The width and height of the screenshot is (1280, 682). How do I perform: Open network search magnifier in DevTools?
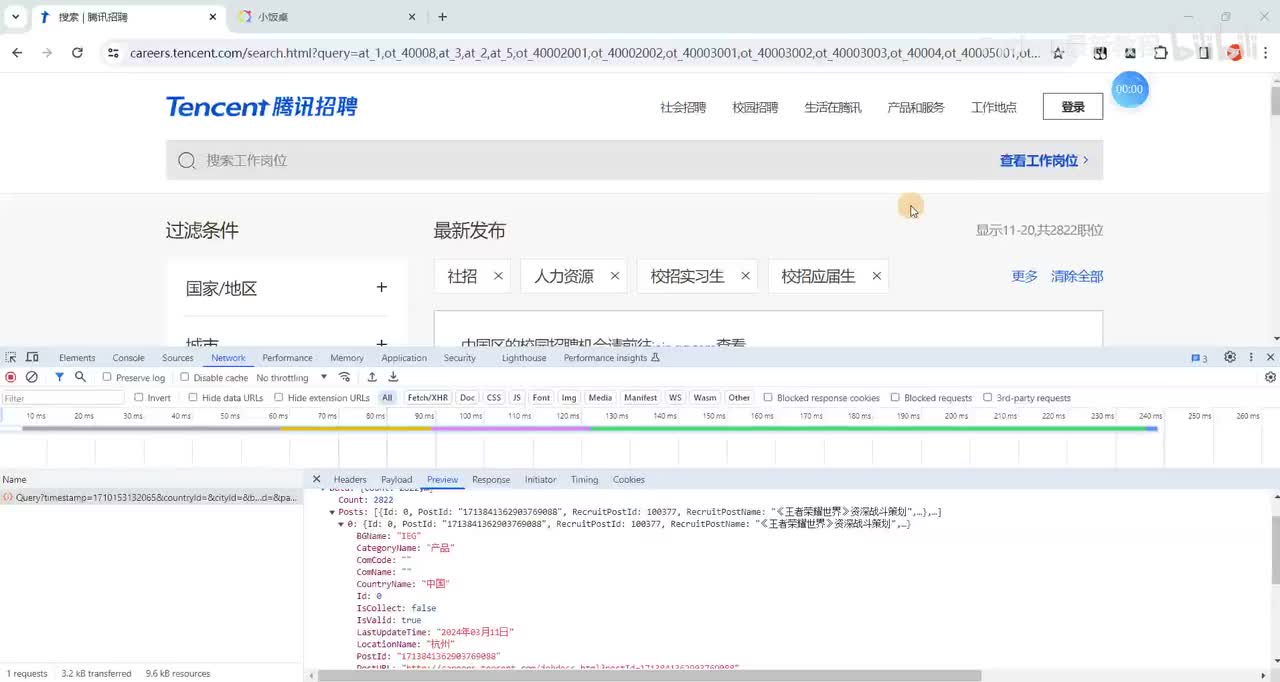(x=80, y=377)
